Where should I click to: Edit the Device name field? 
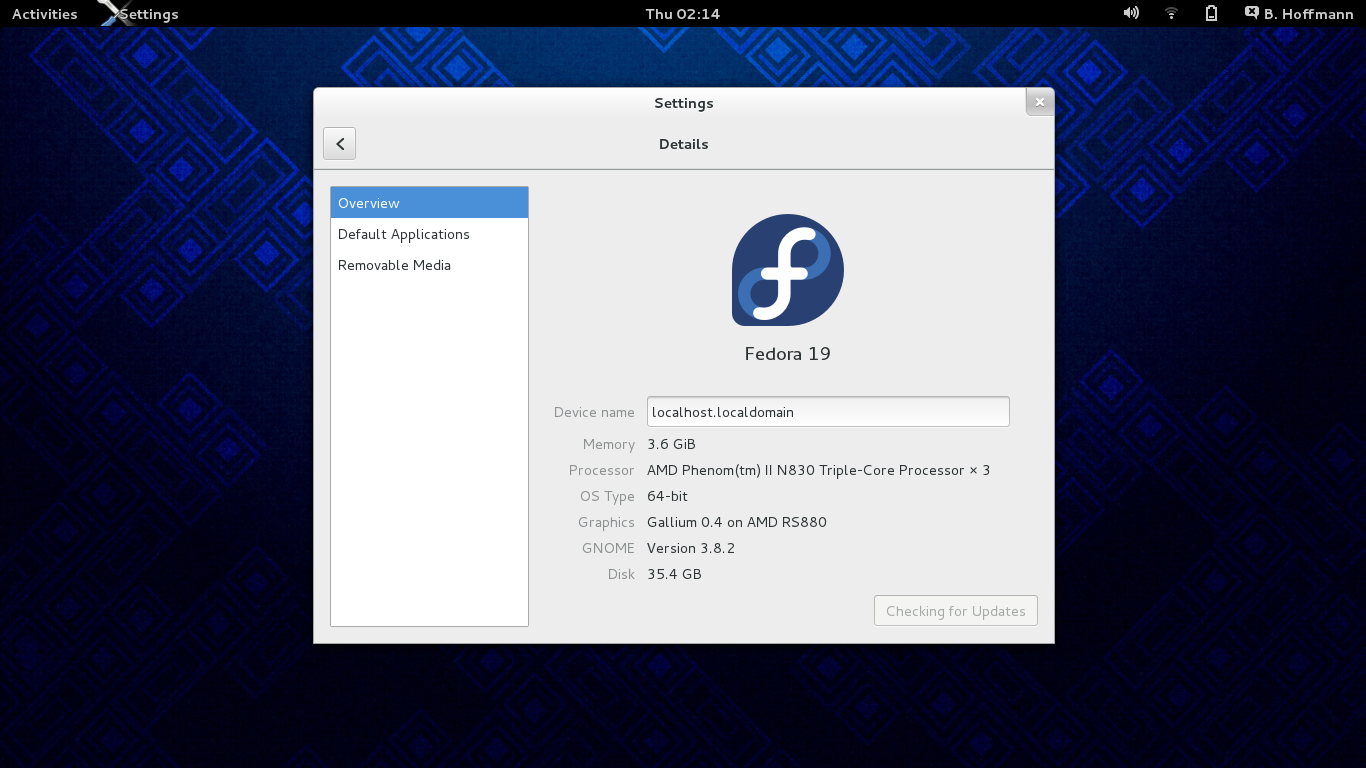(828, 412)
